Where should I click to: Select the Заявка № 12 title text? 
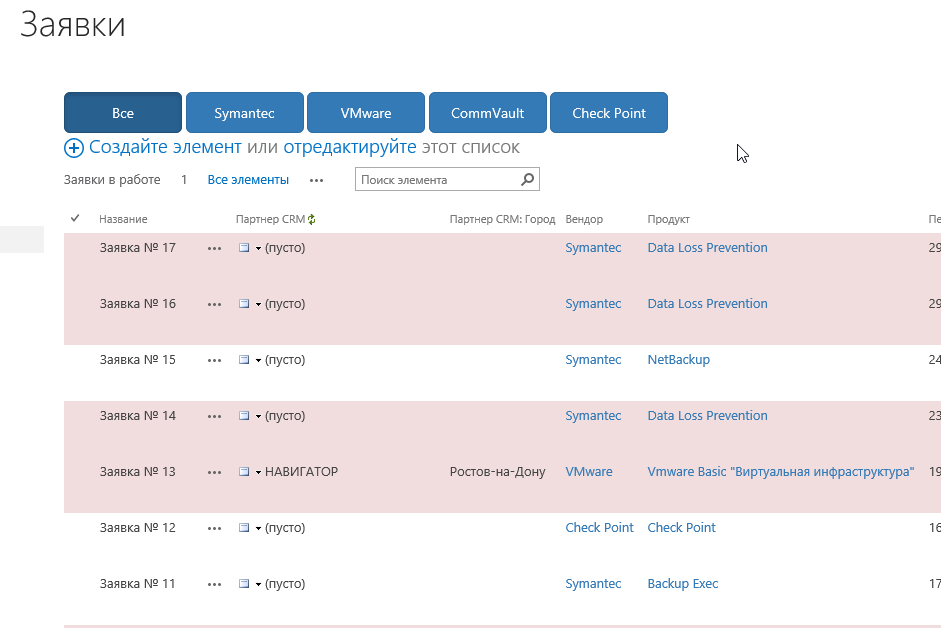tap(137, 528)
